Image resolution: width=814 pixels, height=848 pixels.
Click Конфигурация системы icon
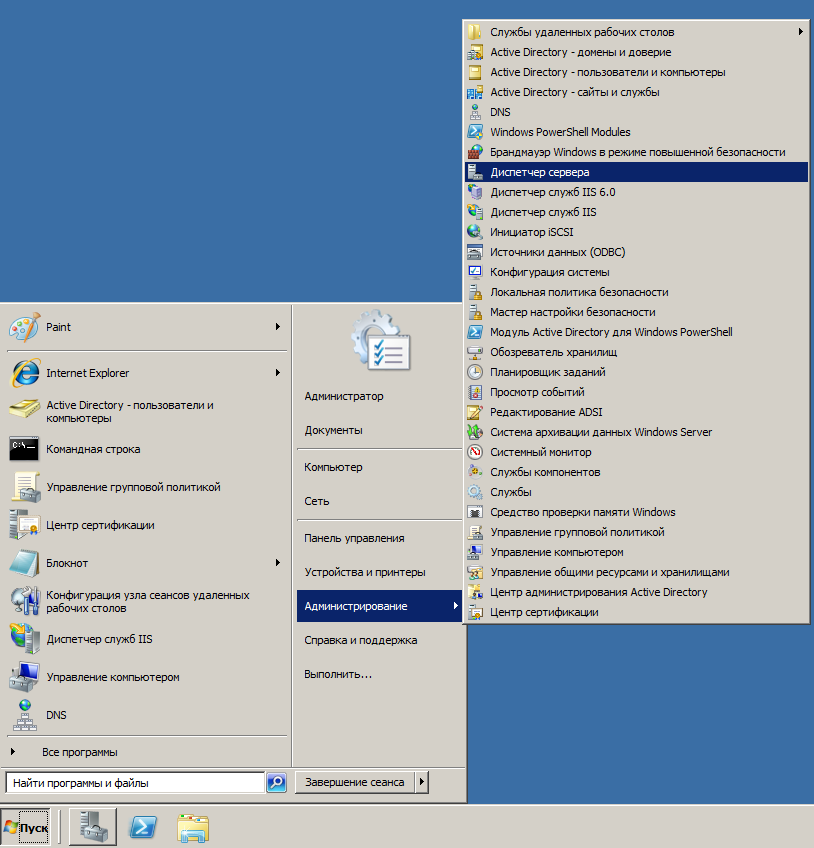tap(475, 272)
